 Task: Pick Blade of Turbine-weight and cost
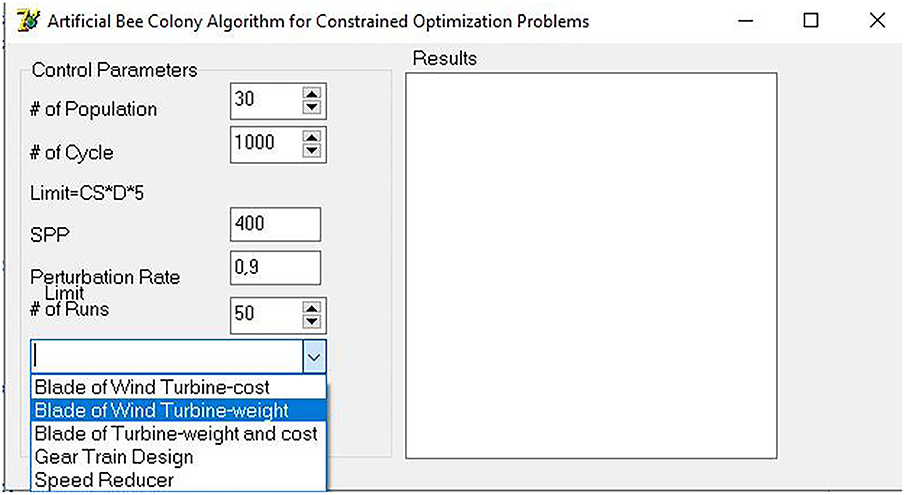click(x=176, y=433)
